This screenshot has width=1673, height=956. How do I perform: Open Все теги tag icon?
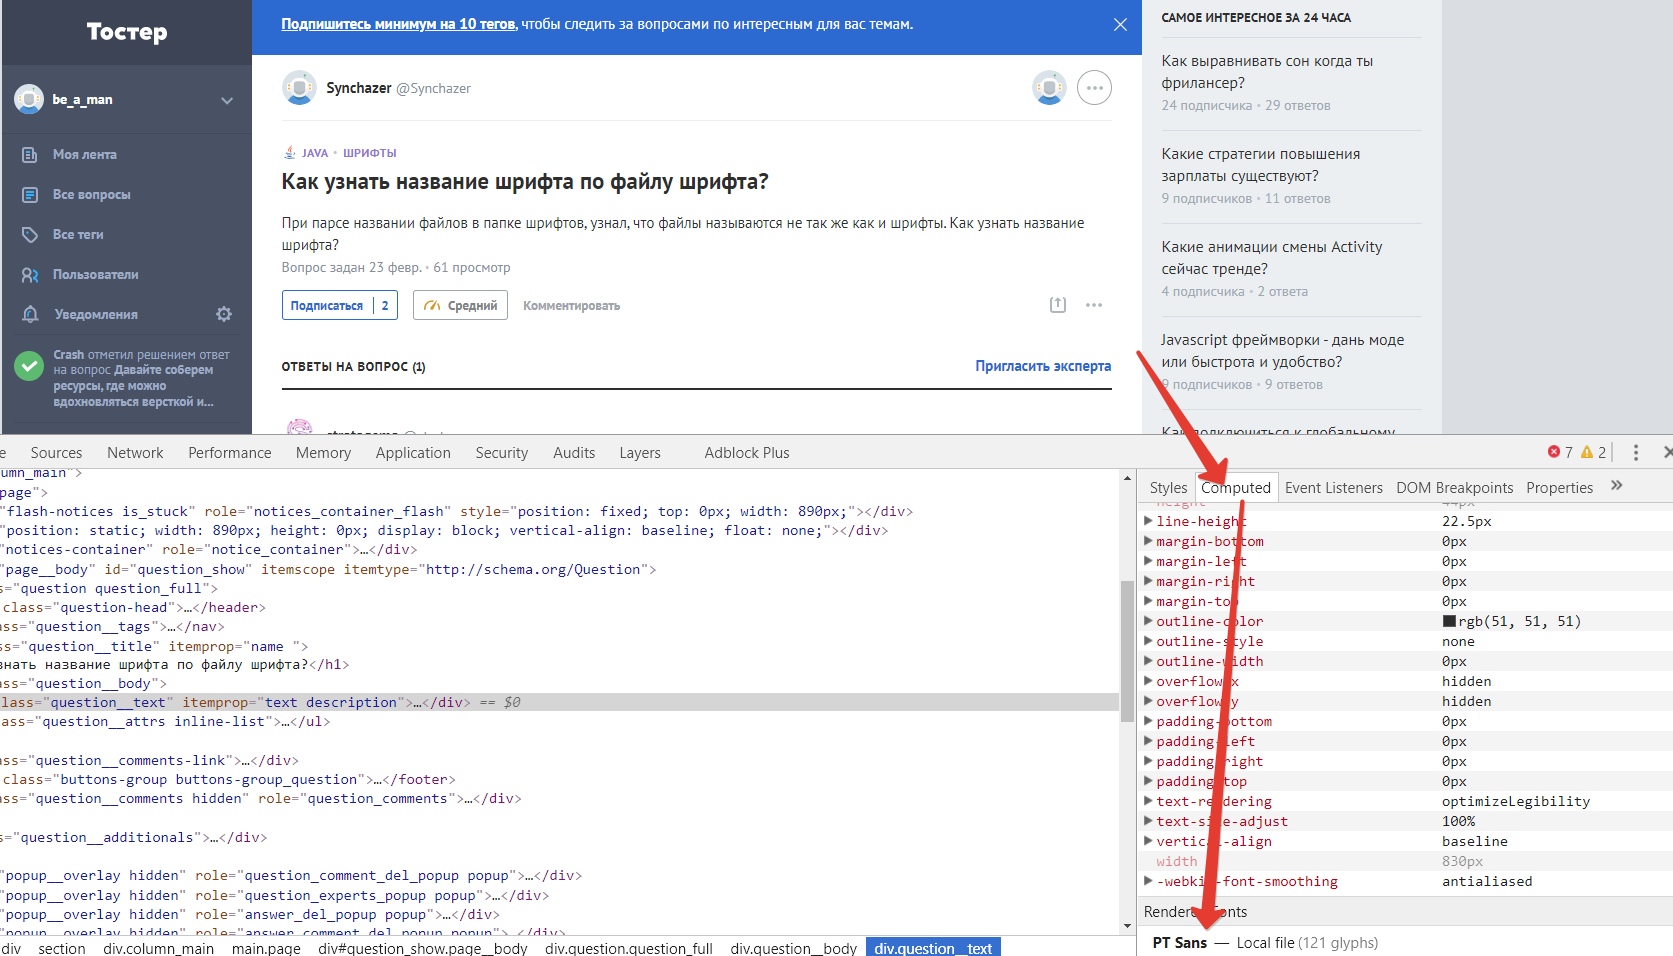coord(30,234)
